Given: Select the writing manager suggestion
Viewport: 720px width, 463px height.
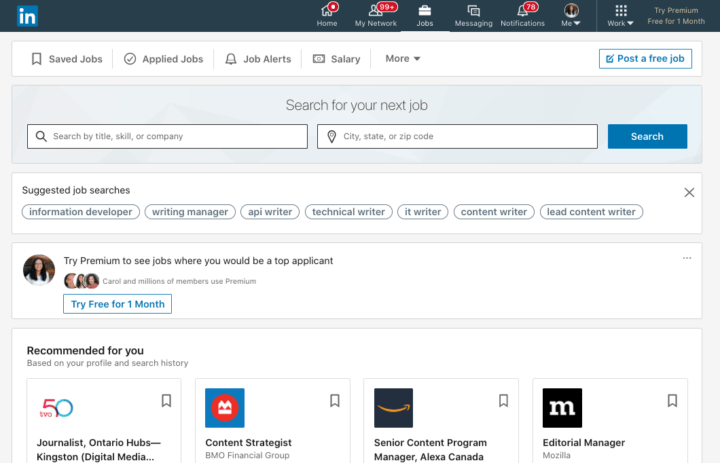Looking at the screenshot, I should point(190,212).
